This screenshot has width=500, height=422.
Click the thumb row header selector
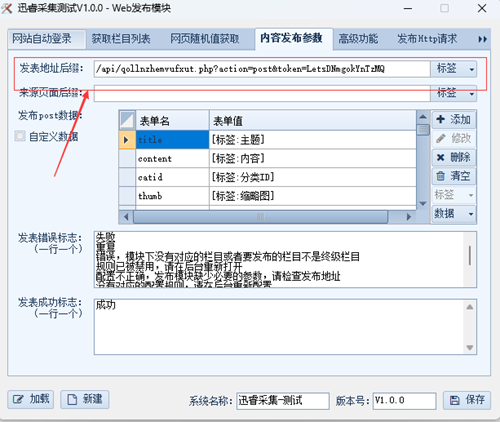tap(127, 196)
